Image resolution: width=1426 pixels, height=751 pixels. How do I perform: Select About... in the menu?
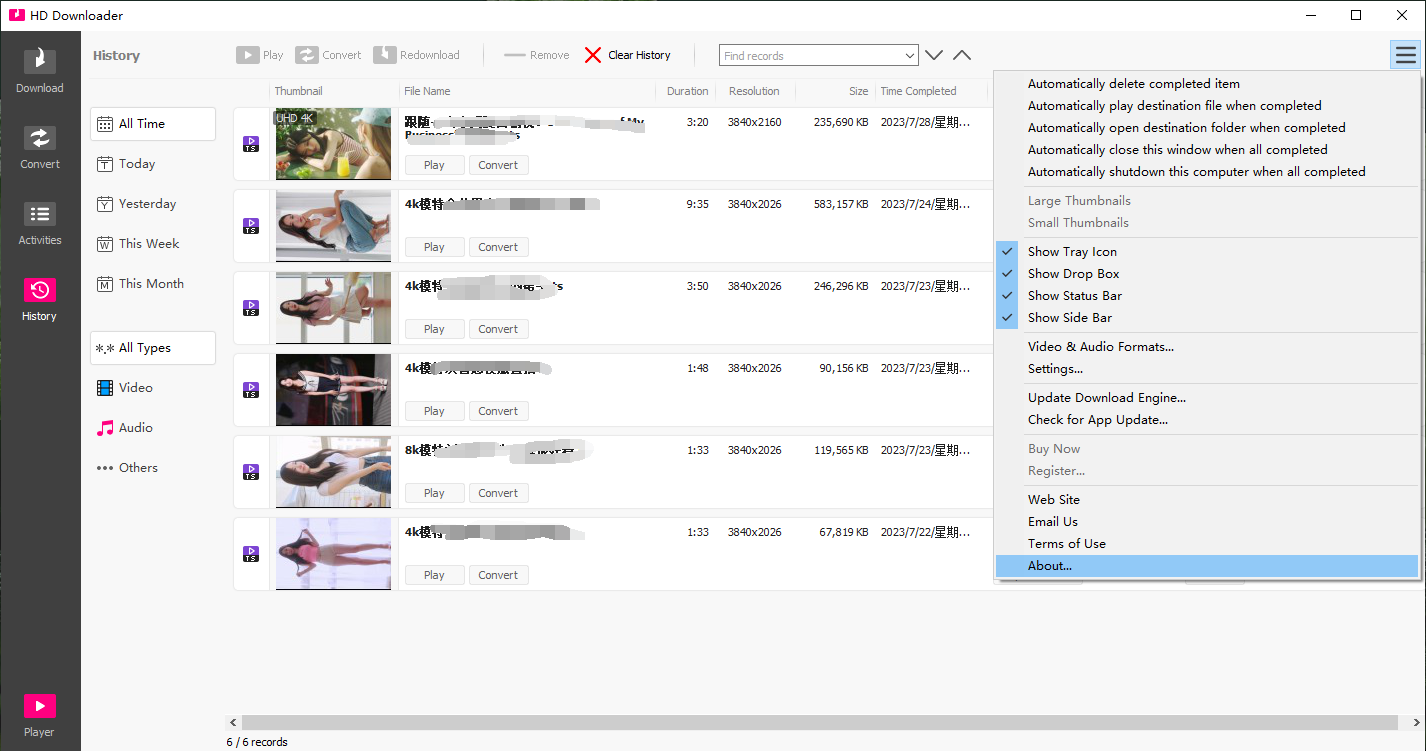coord(1049,566)
